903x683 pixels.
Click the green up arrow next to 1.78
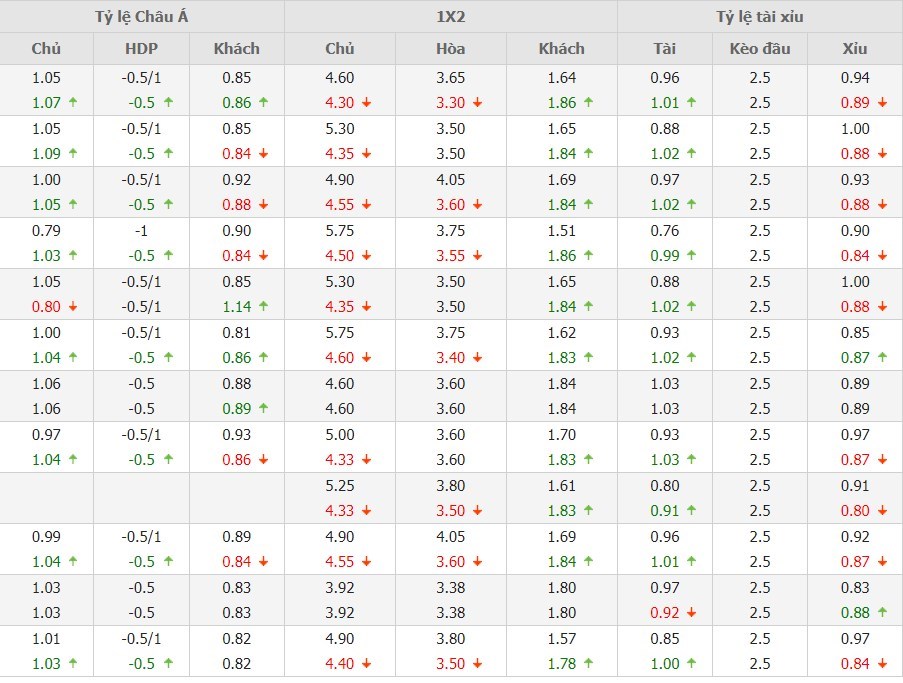click(x=588, y=663)
